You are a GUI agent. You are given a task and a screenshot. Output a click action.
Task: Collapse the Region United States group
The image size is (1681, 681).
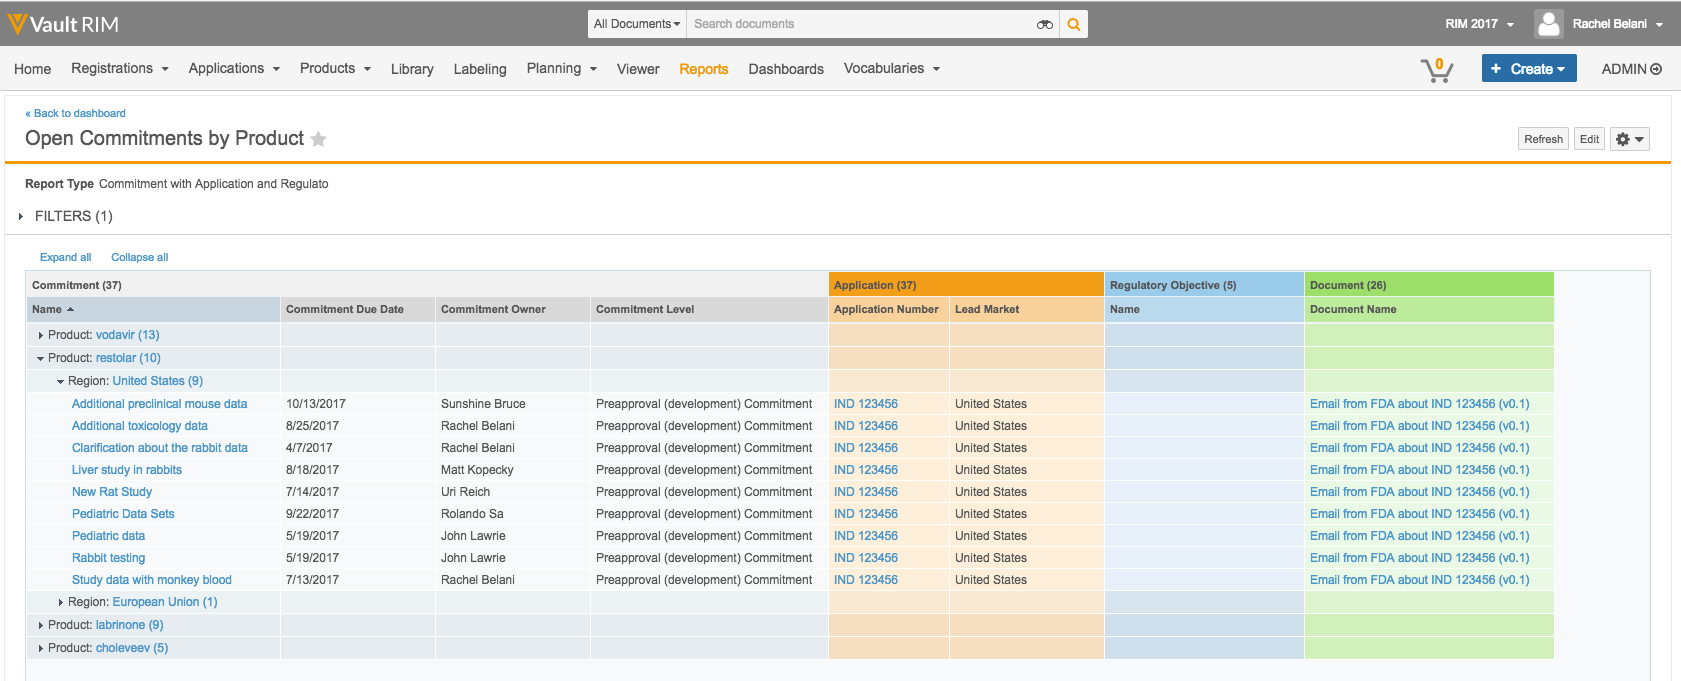point(60,381)
